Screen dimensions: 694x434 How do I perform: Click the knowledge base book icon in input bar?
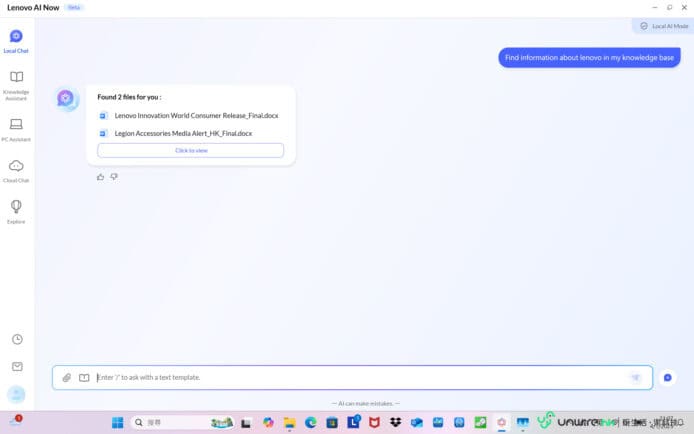tap(84, 377)
